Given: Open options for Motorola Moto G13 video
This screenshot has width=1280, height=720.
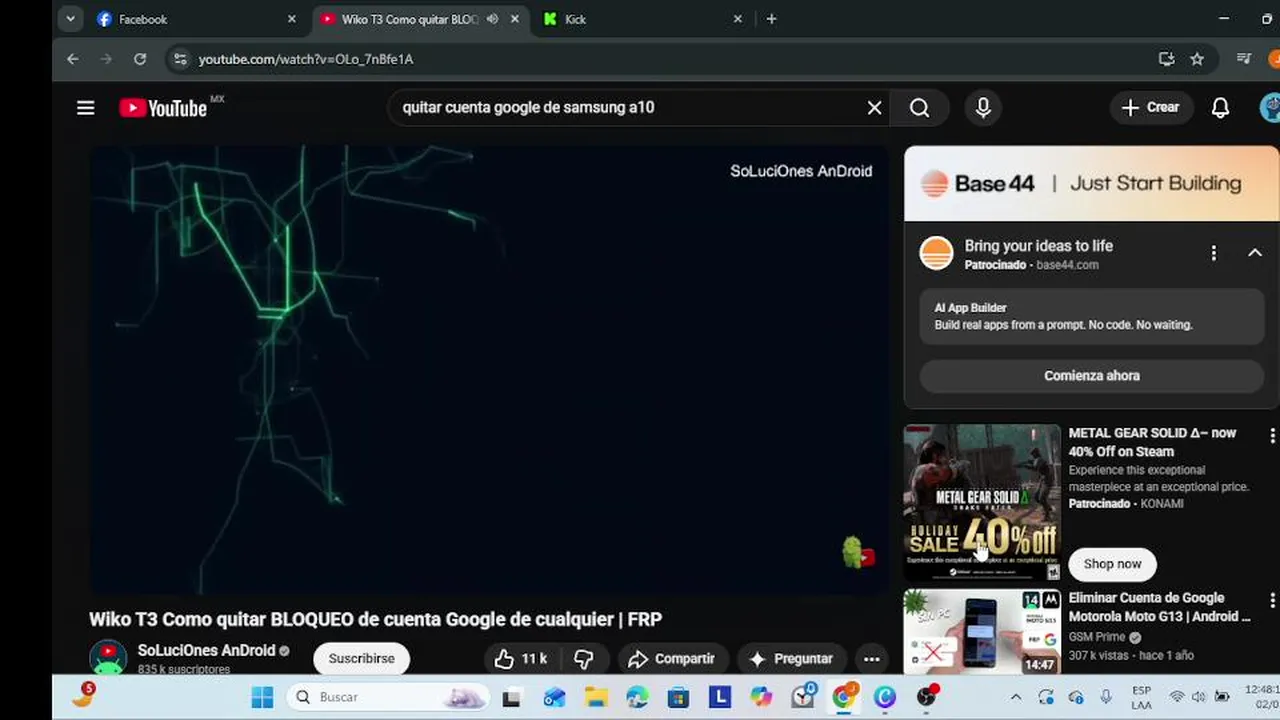Looking at the screenshot, I should point(1272,600).
